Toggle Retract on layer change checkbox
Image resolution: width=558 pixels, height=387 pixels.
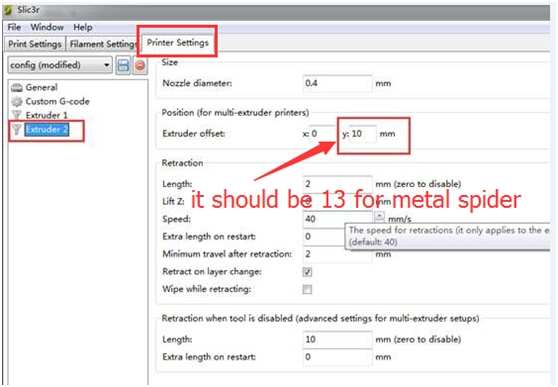click(x=307, y=272)
